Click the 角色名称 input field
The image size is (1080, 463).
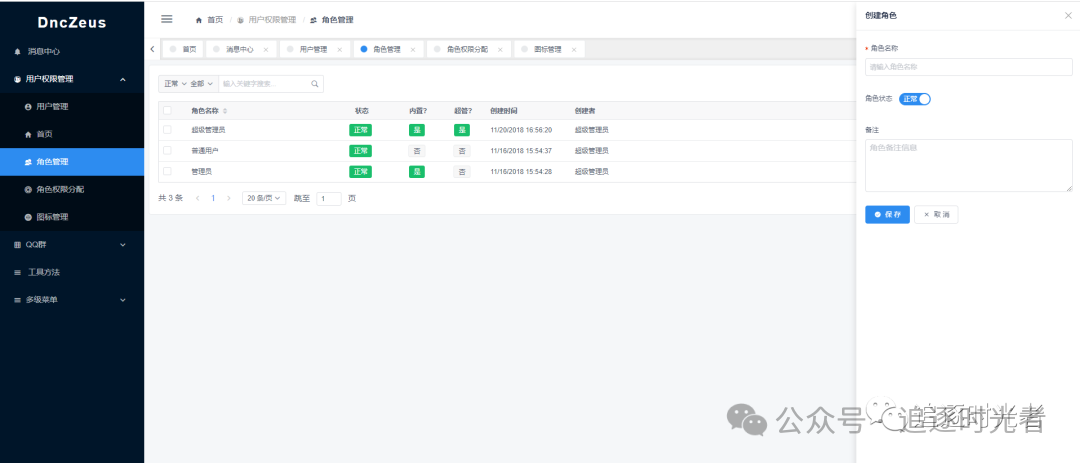coord(968,67)
